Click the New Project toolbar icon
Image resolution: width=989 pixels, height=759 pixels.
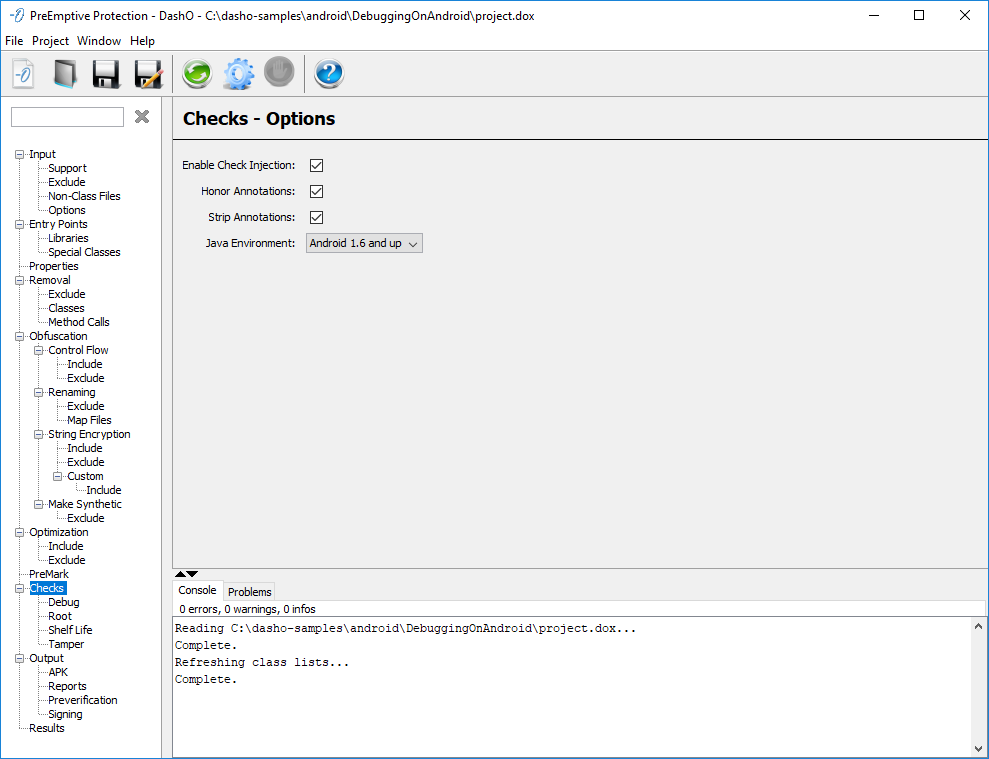(23, 74)
